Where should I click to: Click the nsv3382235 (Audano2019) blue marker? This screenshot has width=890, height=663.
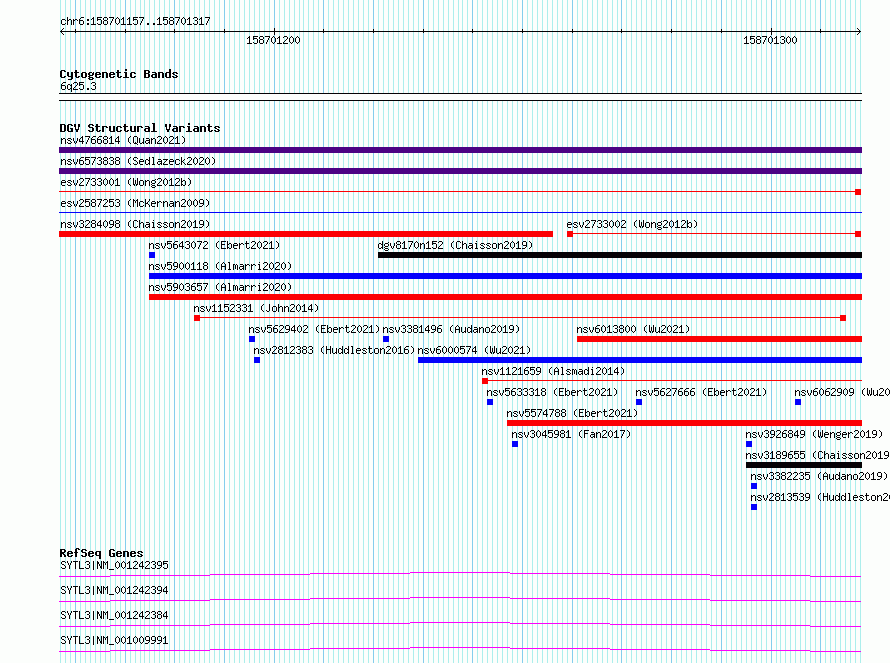tap(754, 486)
